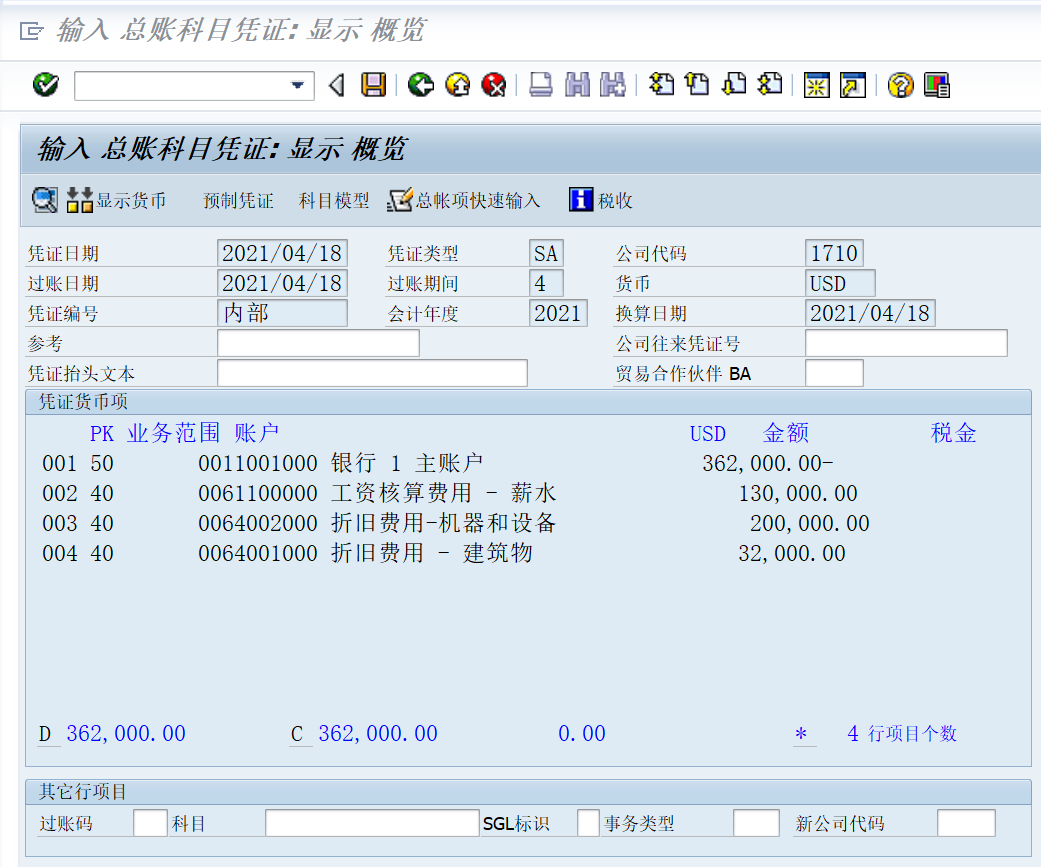1041x867 pixels.
Task: Open Help with the question mark icon
Action: point(900,85)
